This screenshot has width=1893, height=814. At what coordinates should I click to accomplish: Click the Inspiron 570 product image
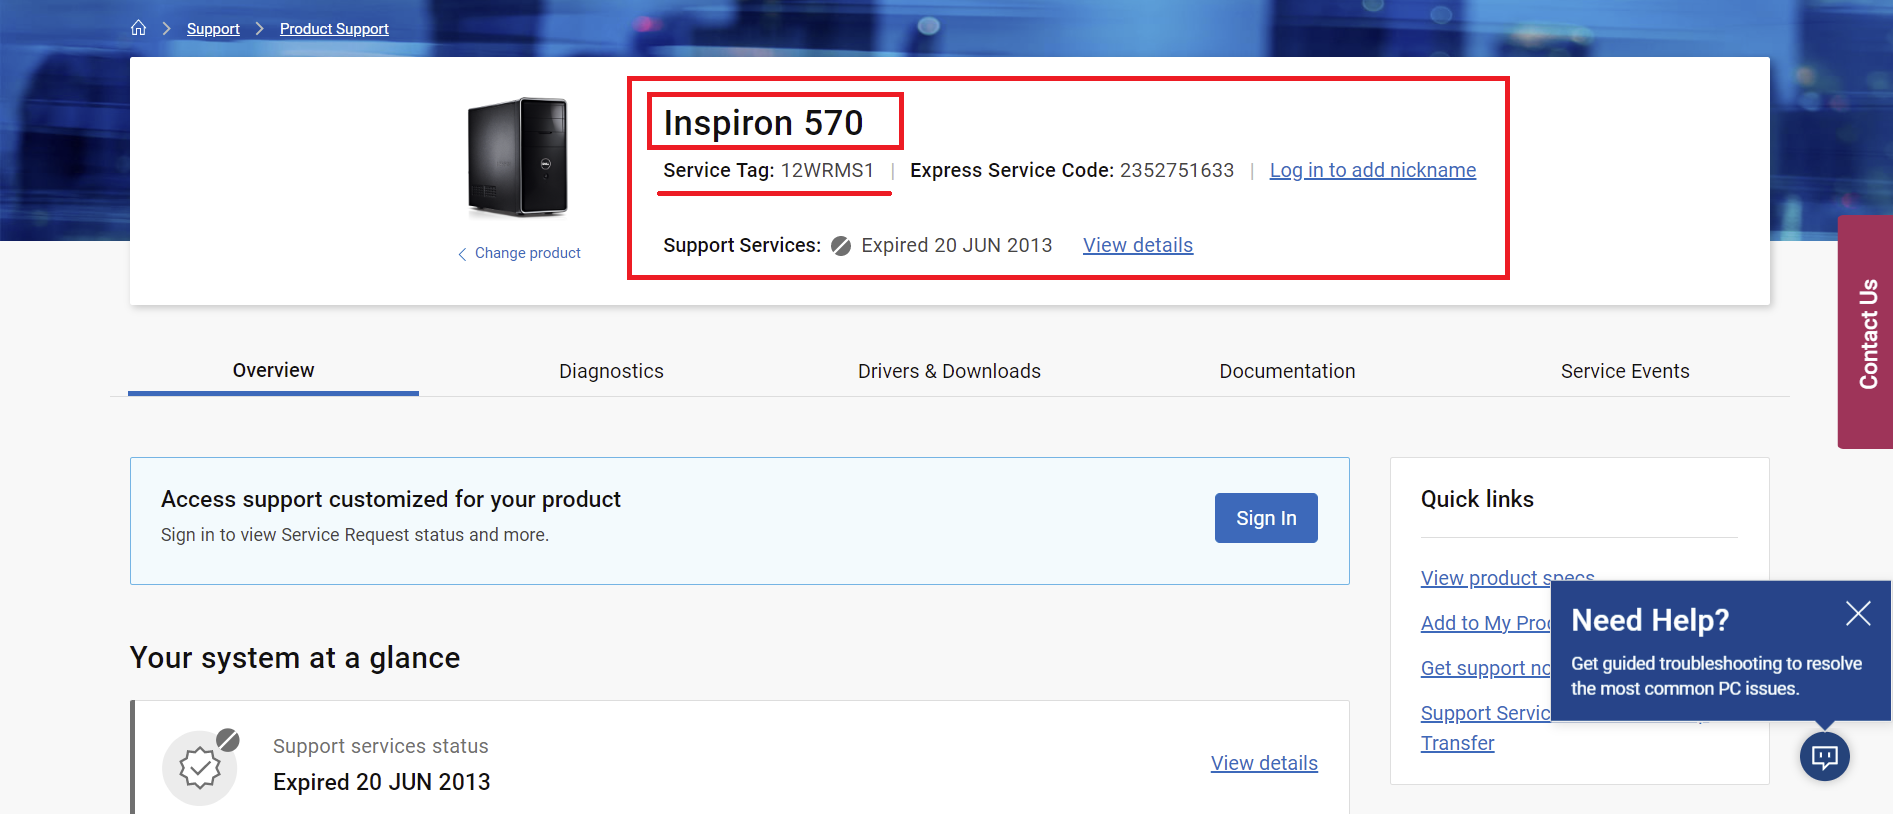518,157
